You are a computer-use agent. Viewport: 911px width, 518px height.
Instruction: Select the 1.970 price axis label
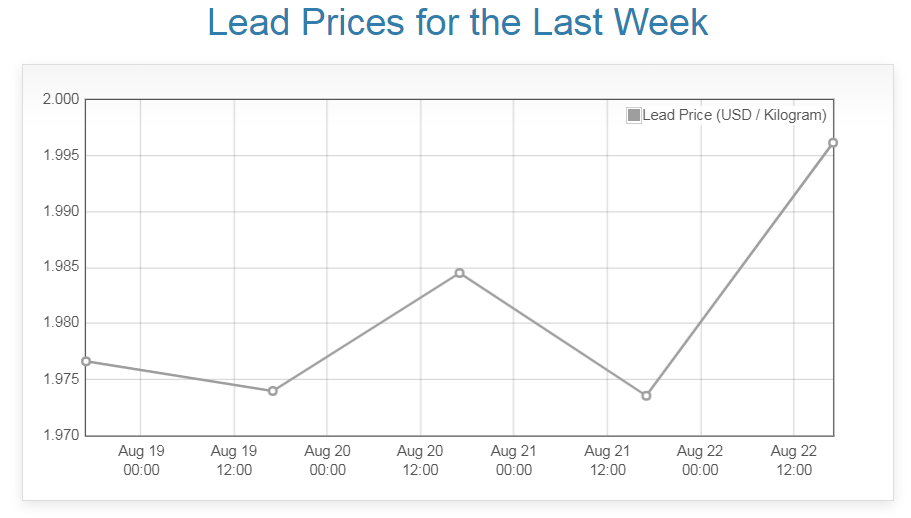(60, 435)
